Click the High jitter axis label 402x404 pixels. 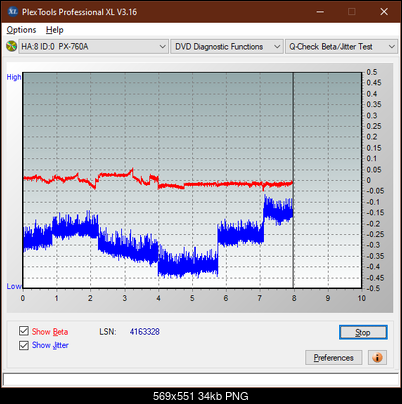(14, 77)
